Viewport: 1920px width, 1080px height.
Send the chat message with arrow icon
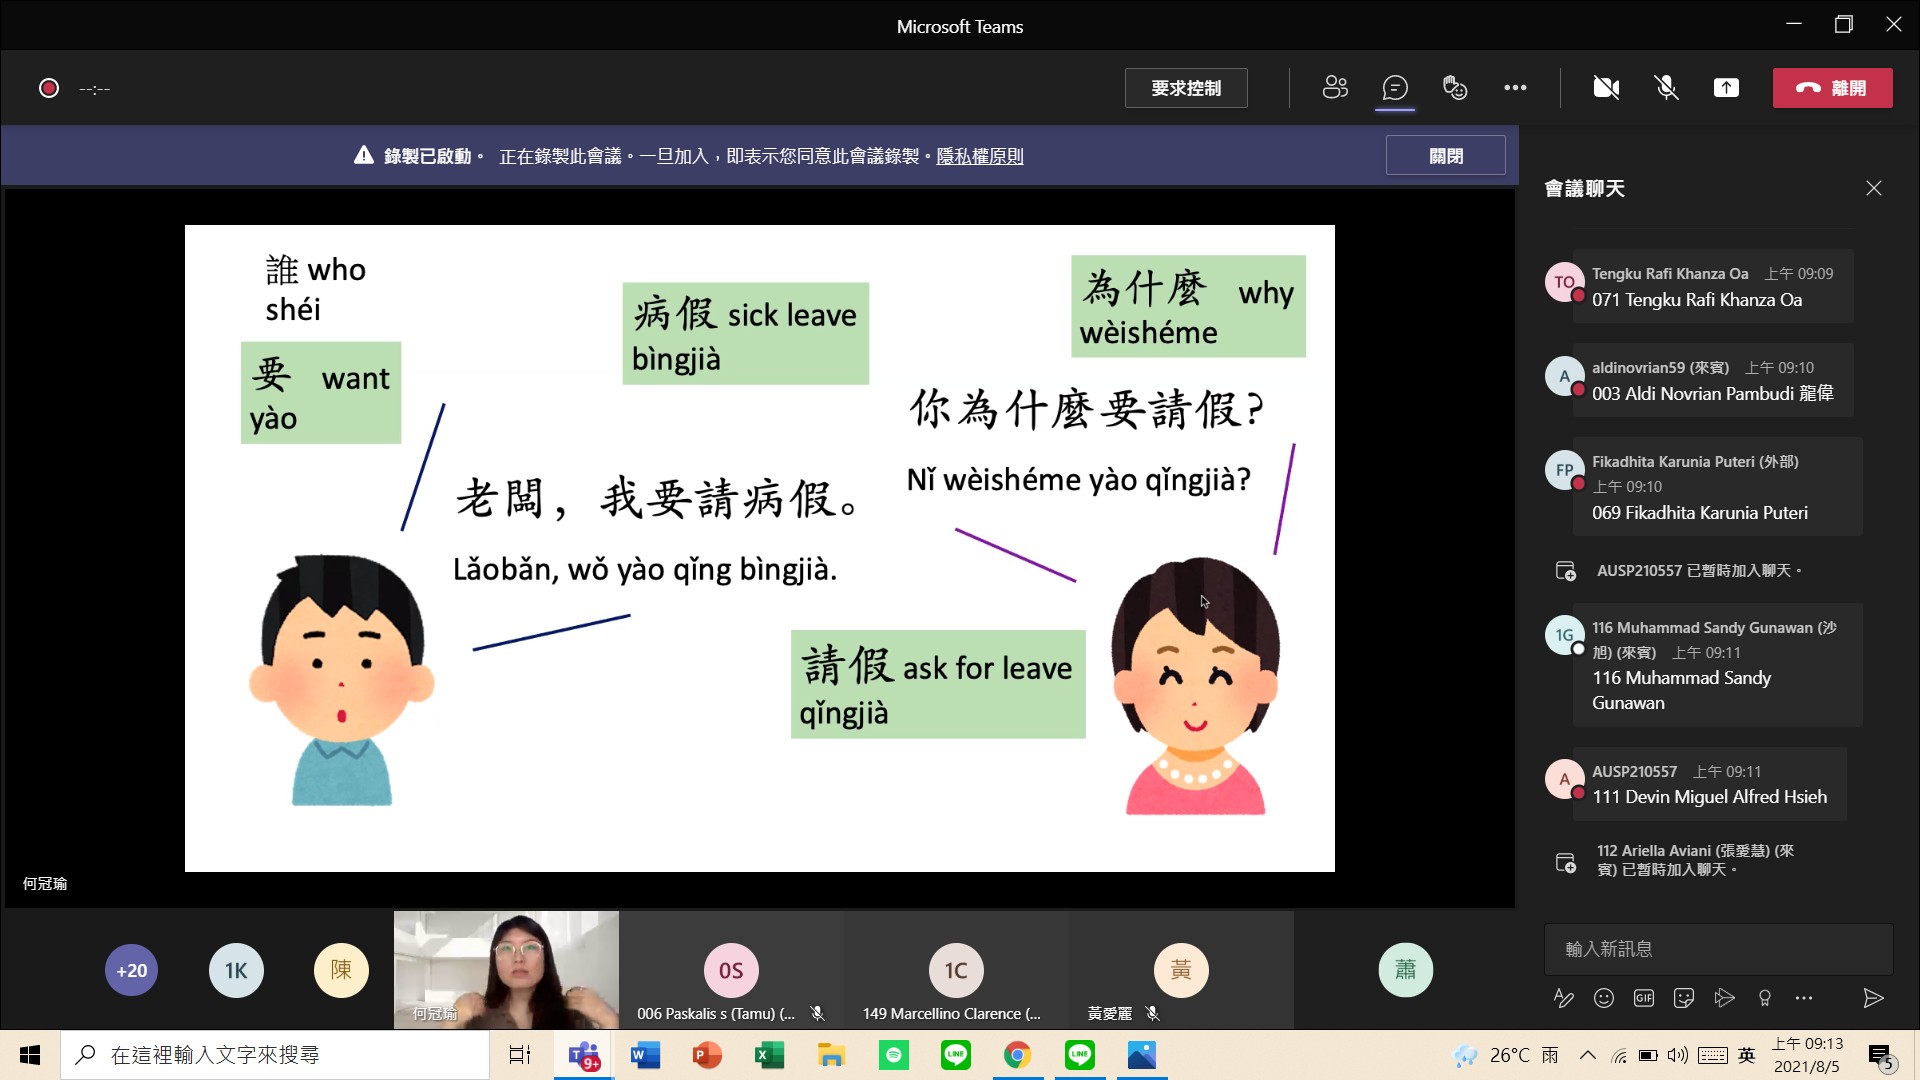click(x=1873, y=998)
